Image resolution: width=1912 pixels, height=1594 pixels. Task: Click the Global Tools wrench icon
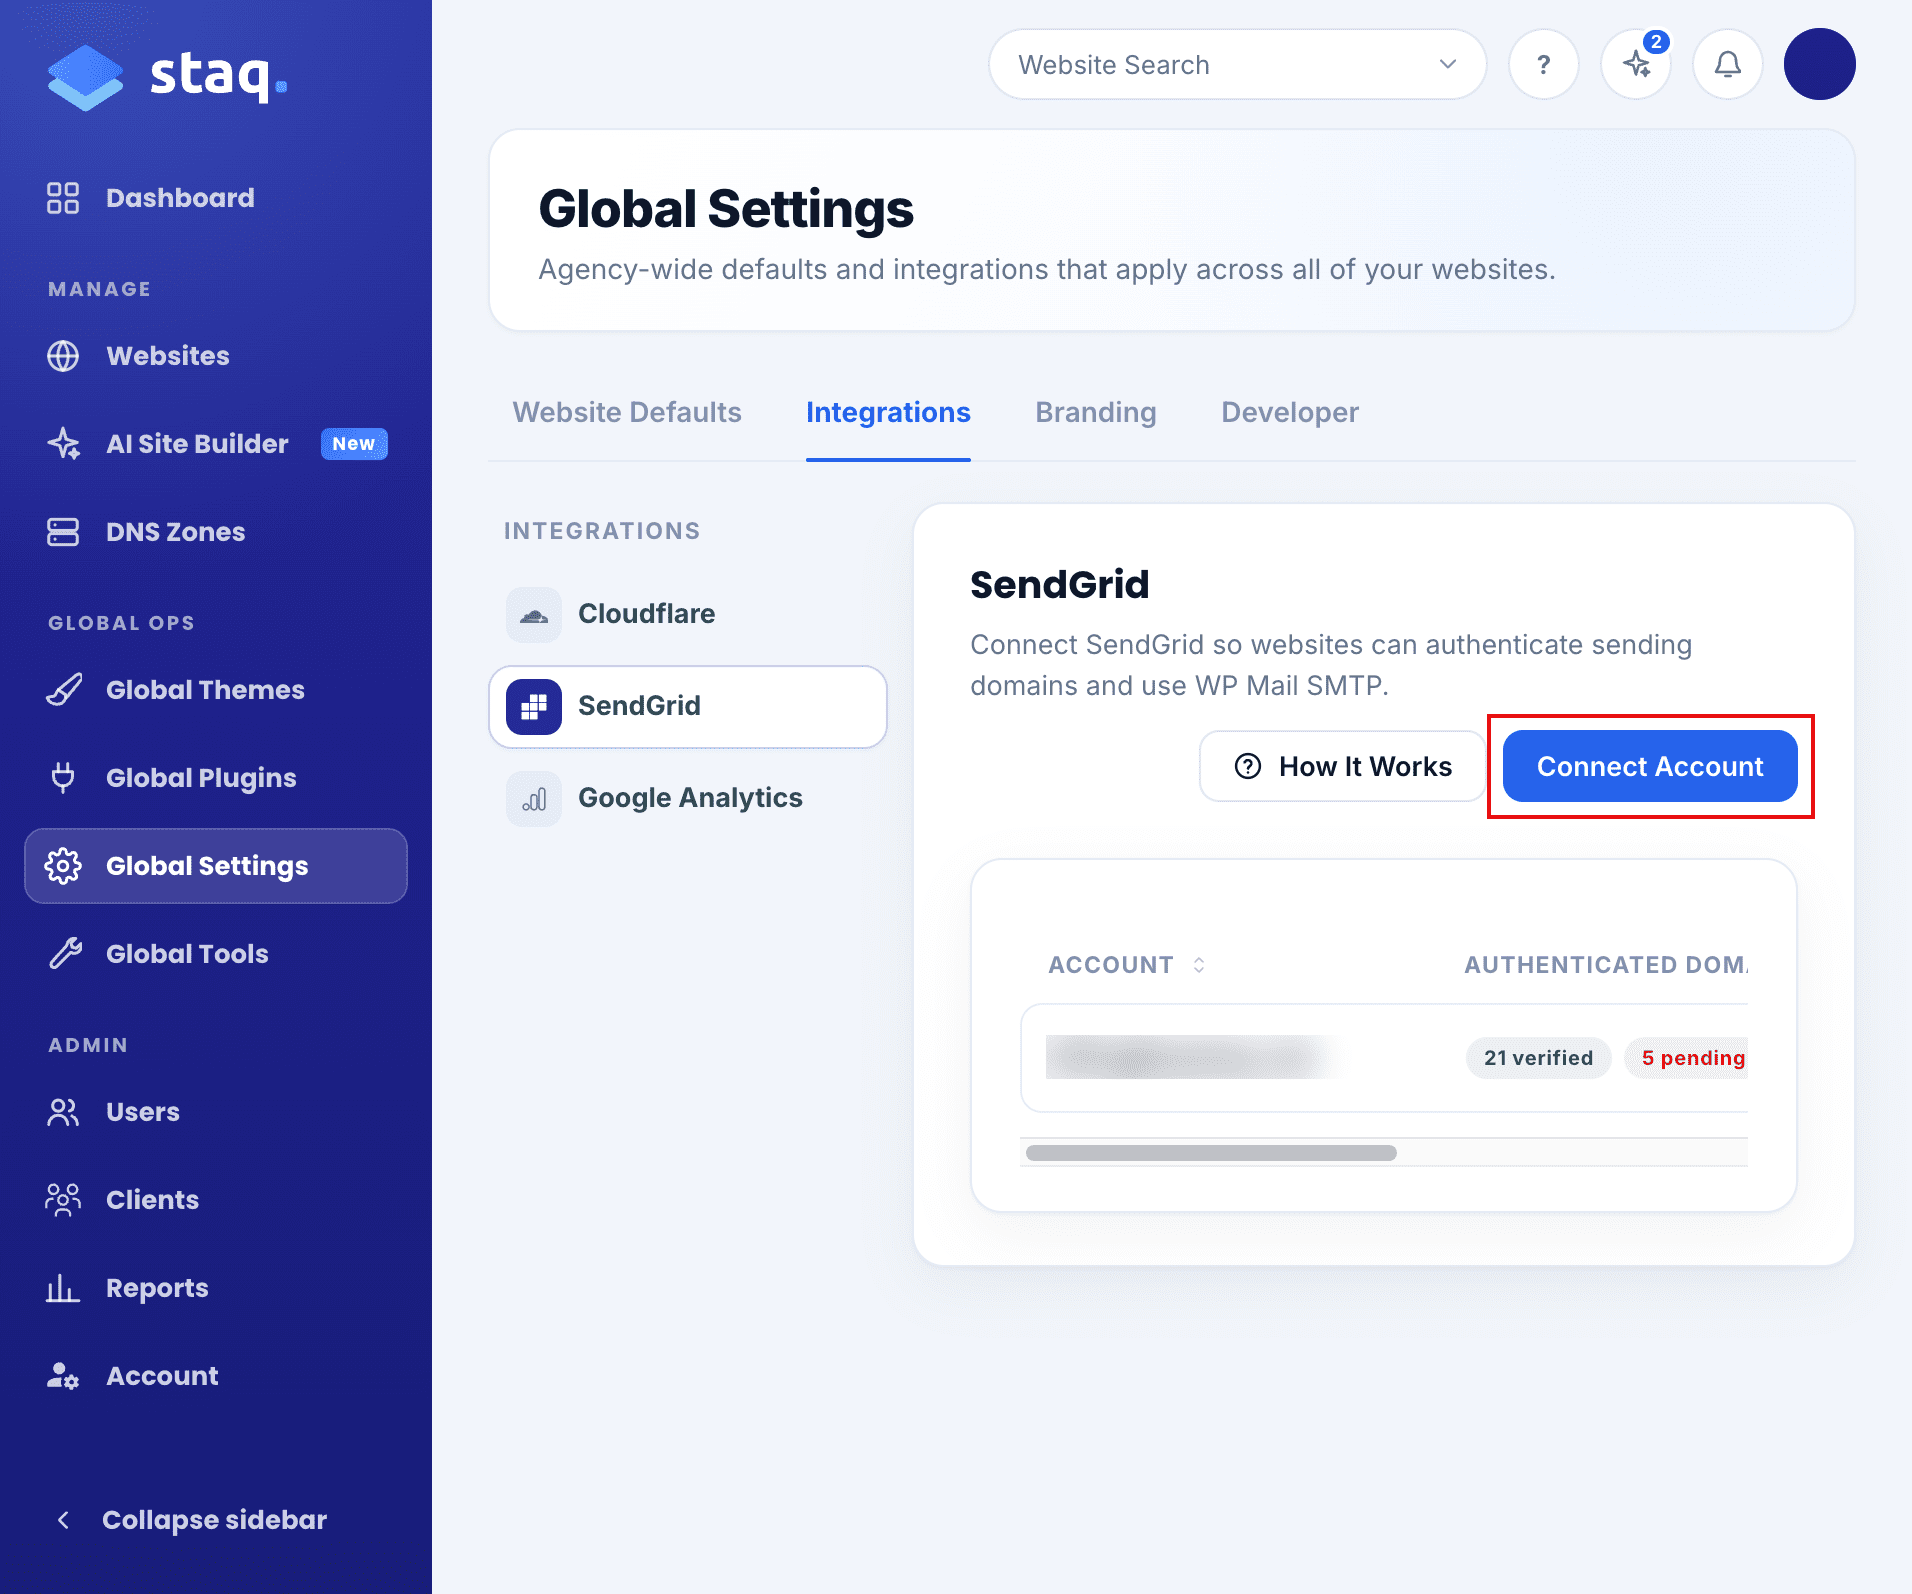click(63, 954)
